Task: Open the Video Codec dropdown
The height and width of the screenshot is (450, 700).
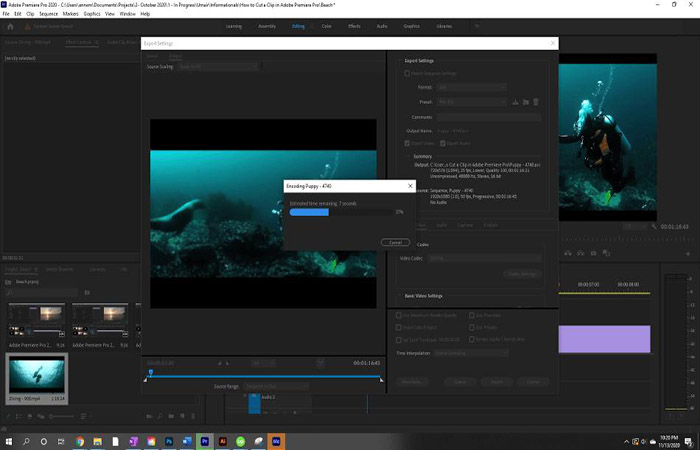Action: [x=484, y=258]
